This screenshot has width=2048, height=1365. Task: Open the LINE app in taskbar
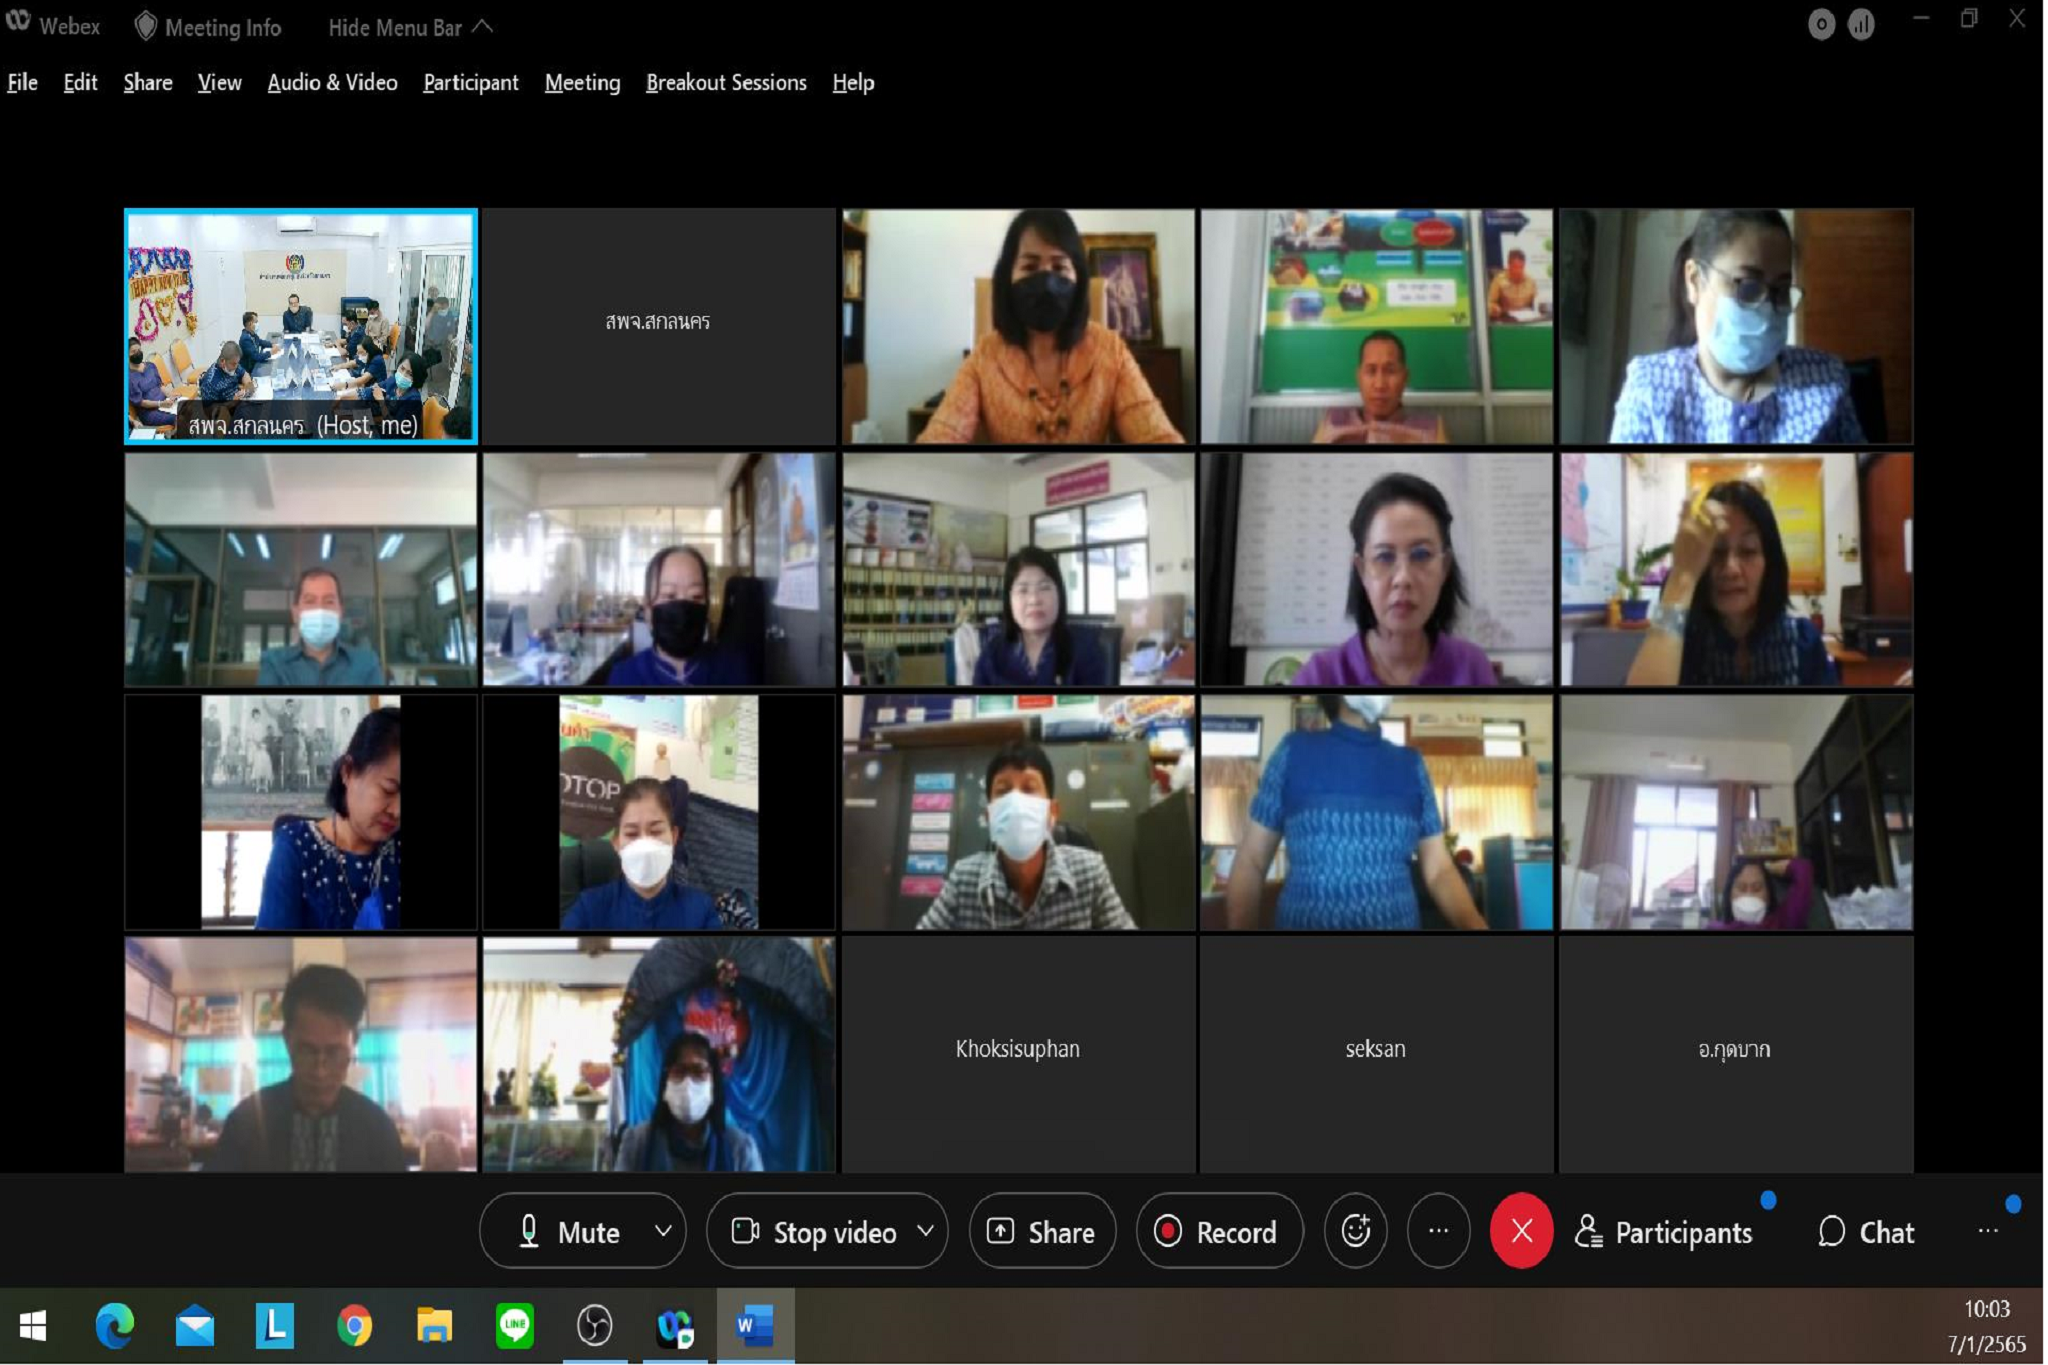(x=514, y=1326)
